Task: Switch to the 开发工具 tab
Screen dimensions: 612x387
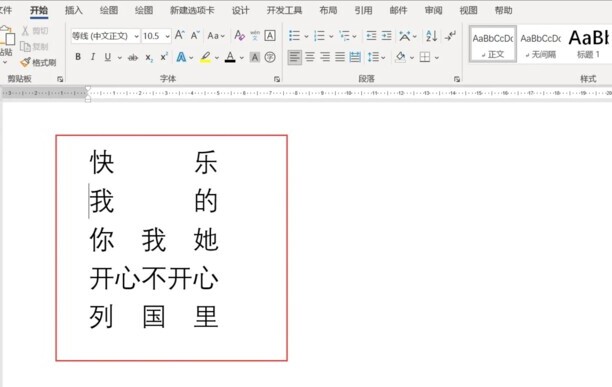Action: click(284, 10)
